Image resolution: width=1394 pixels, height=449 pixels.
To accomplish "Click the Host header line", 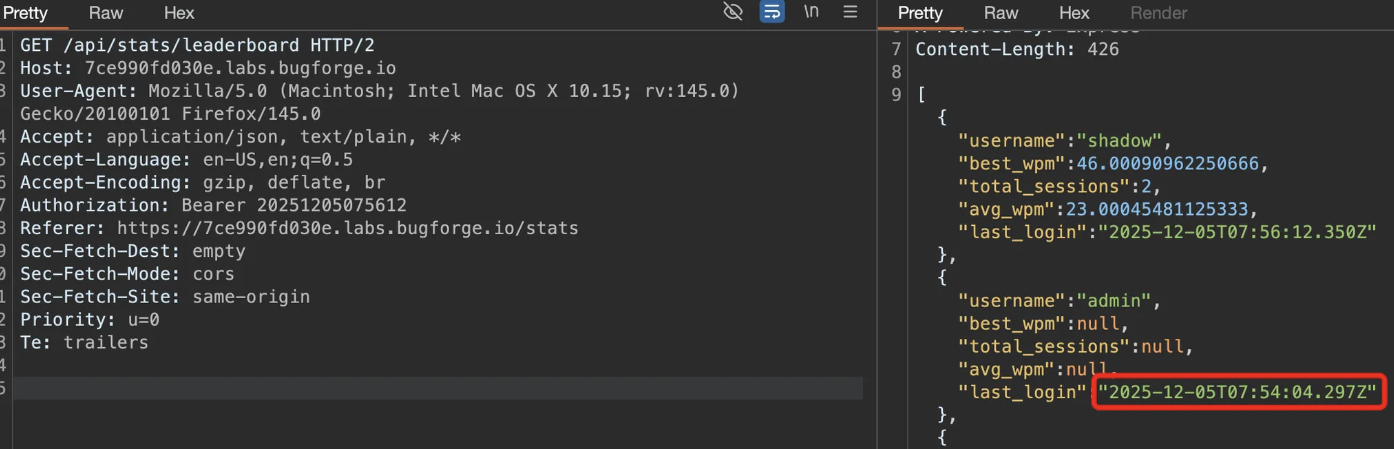I will [x=208, y=69].
